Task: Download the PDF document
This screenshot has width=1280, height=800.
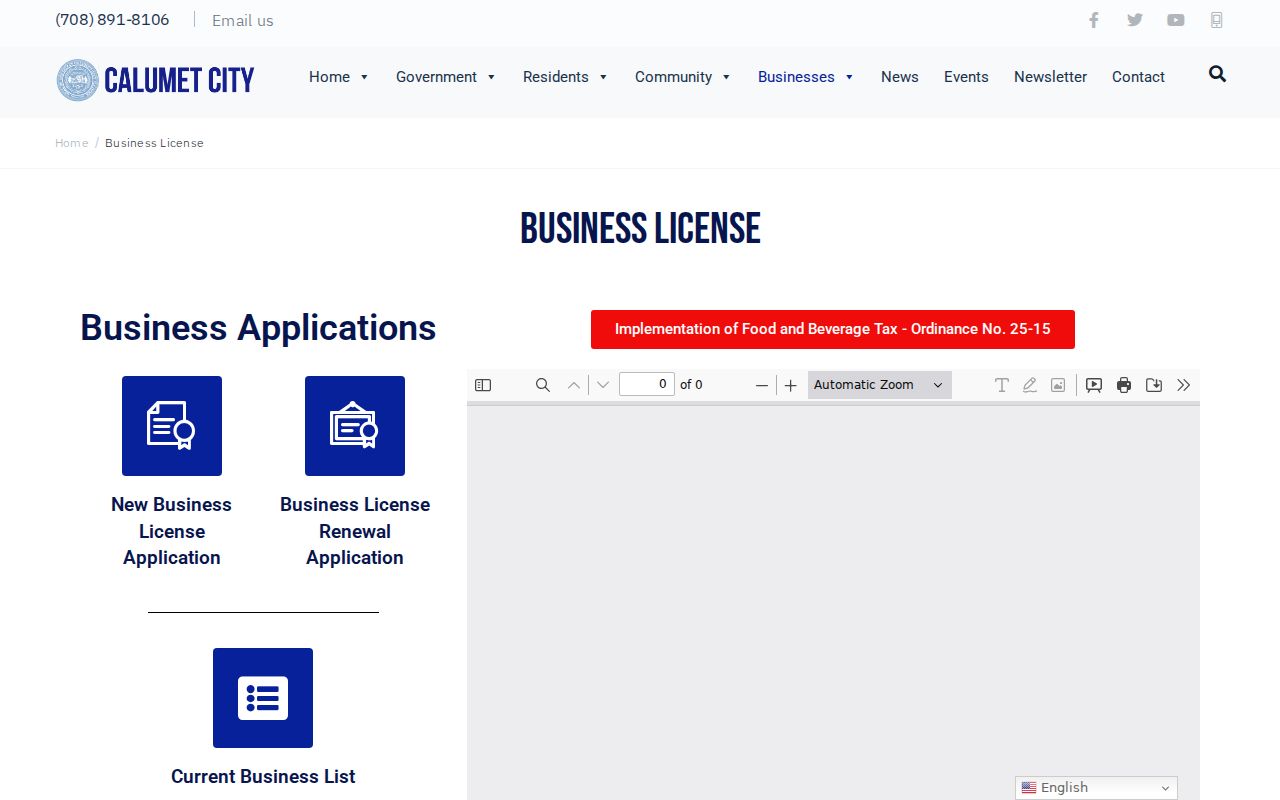Action: (x=1154, y=385)
